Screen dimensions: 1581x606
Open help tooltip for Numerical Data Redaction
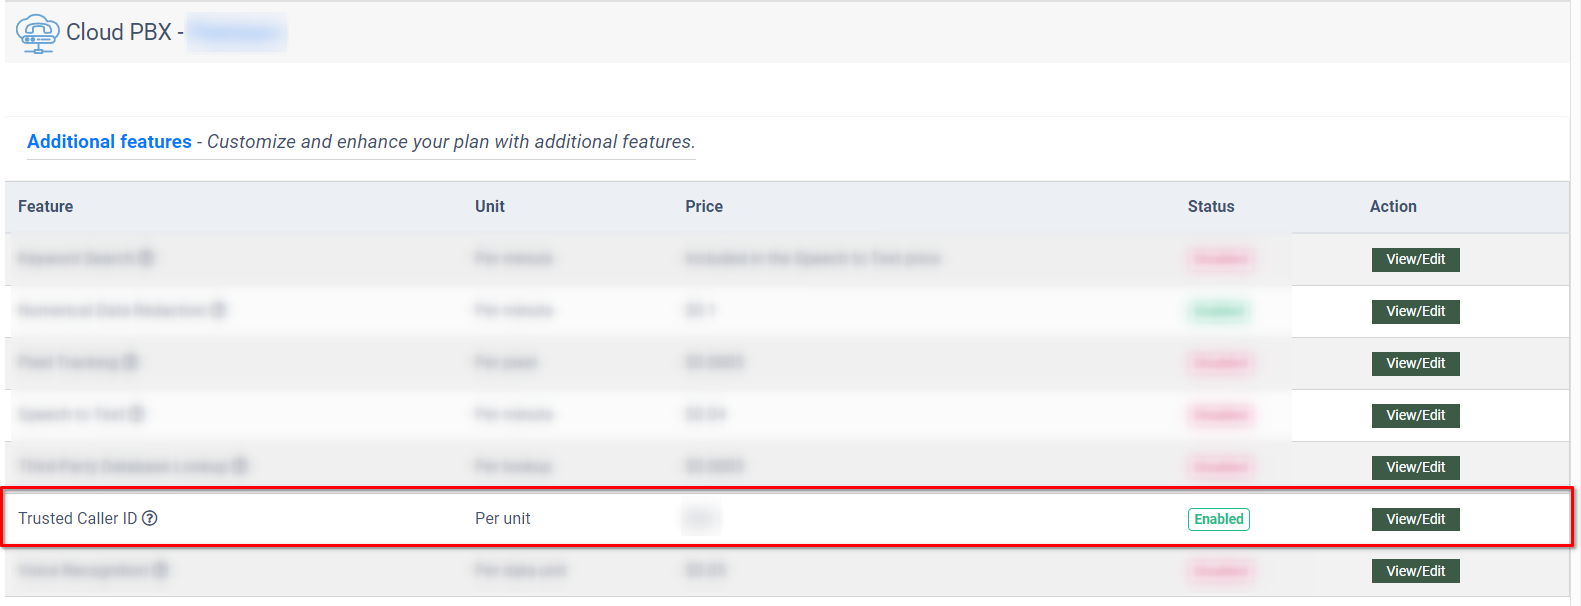tap(218, 310)
